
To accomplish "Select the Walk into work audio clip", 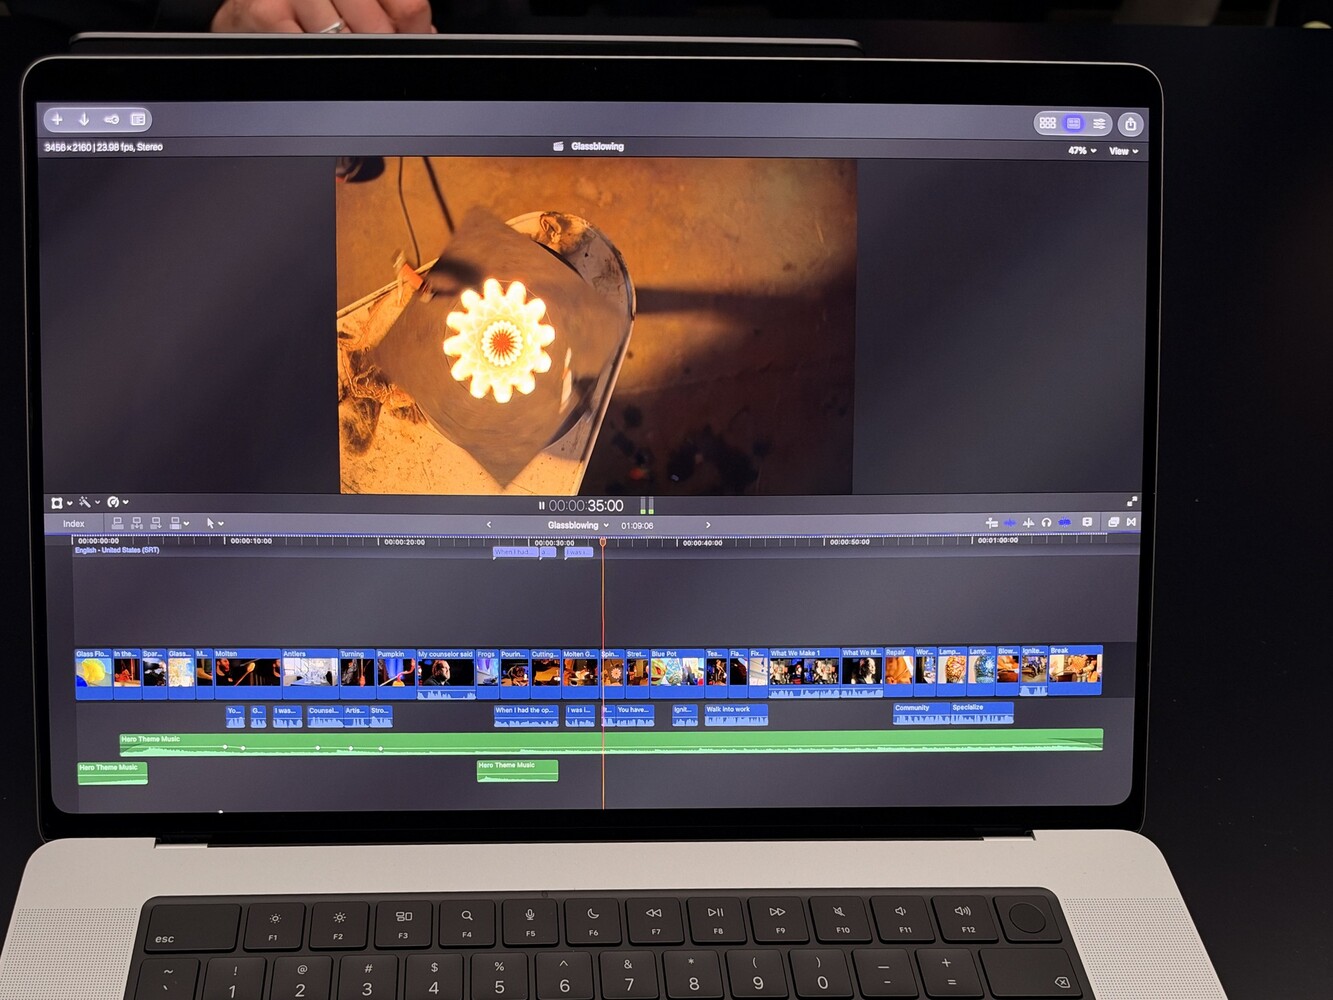I will click(736, 715).
